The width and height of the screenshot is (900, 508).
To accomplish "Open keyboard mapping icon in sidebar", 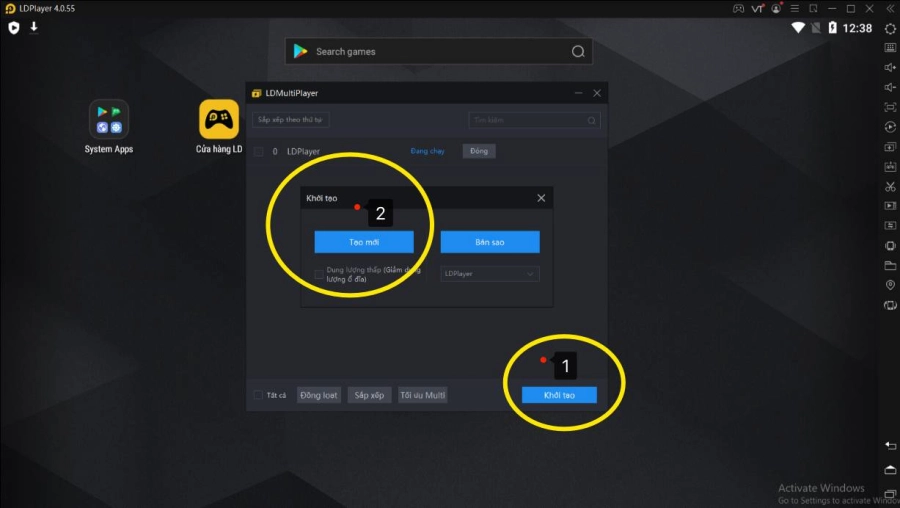I will click(x=890, y=48).
